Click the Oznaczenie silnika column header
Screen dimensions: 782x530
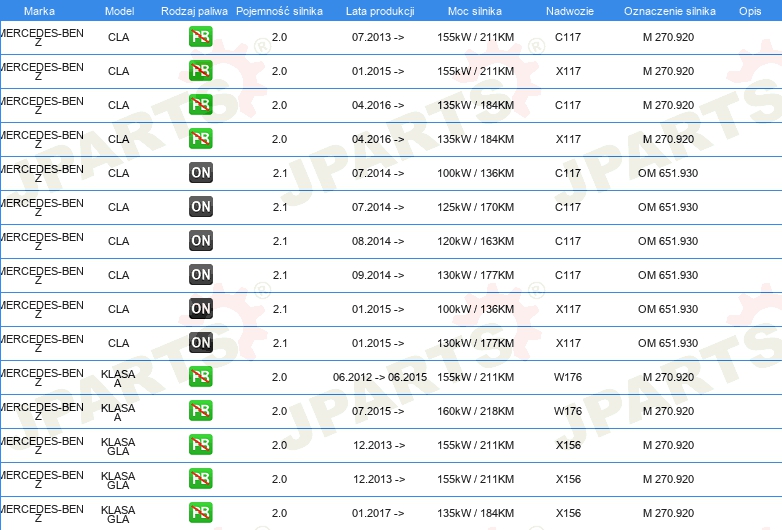click(670, 11)
